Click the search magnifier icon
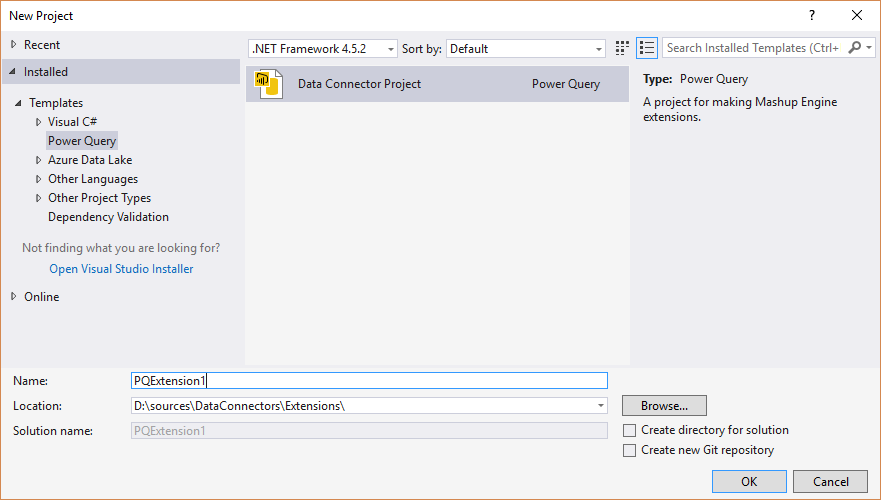 coord(855,48)
